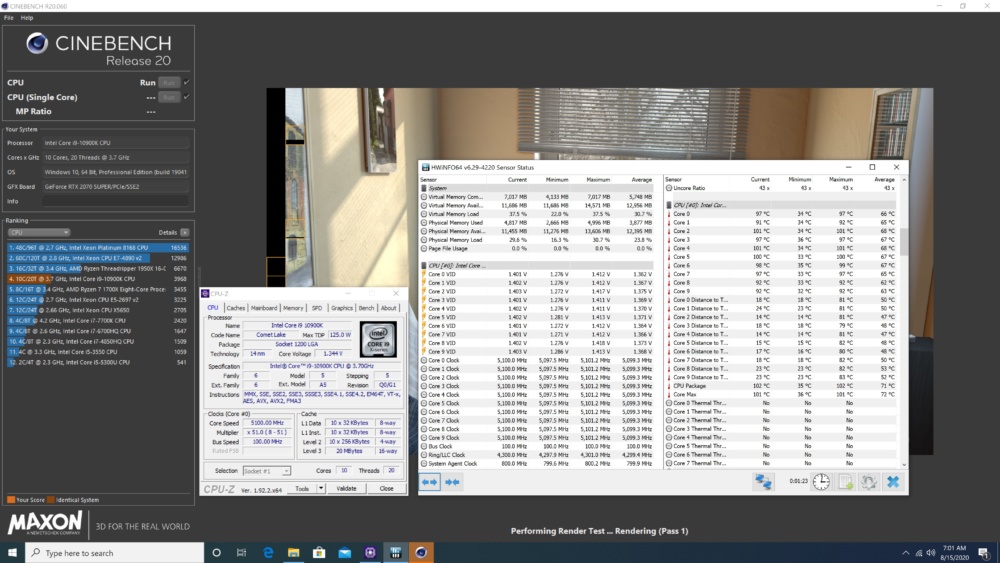The image size is (1000, 563).
Task: Click scroll down arrow in HWiNFO list
Action: tap(904, 465)
